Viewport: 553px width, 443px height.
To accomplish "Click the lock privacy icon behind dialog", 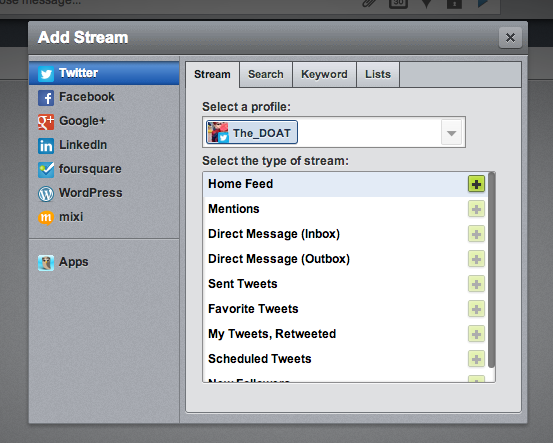I will click(454, 4).
